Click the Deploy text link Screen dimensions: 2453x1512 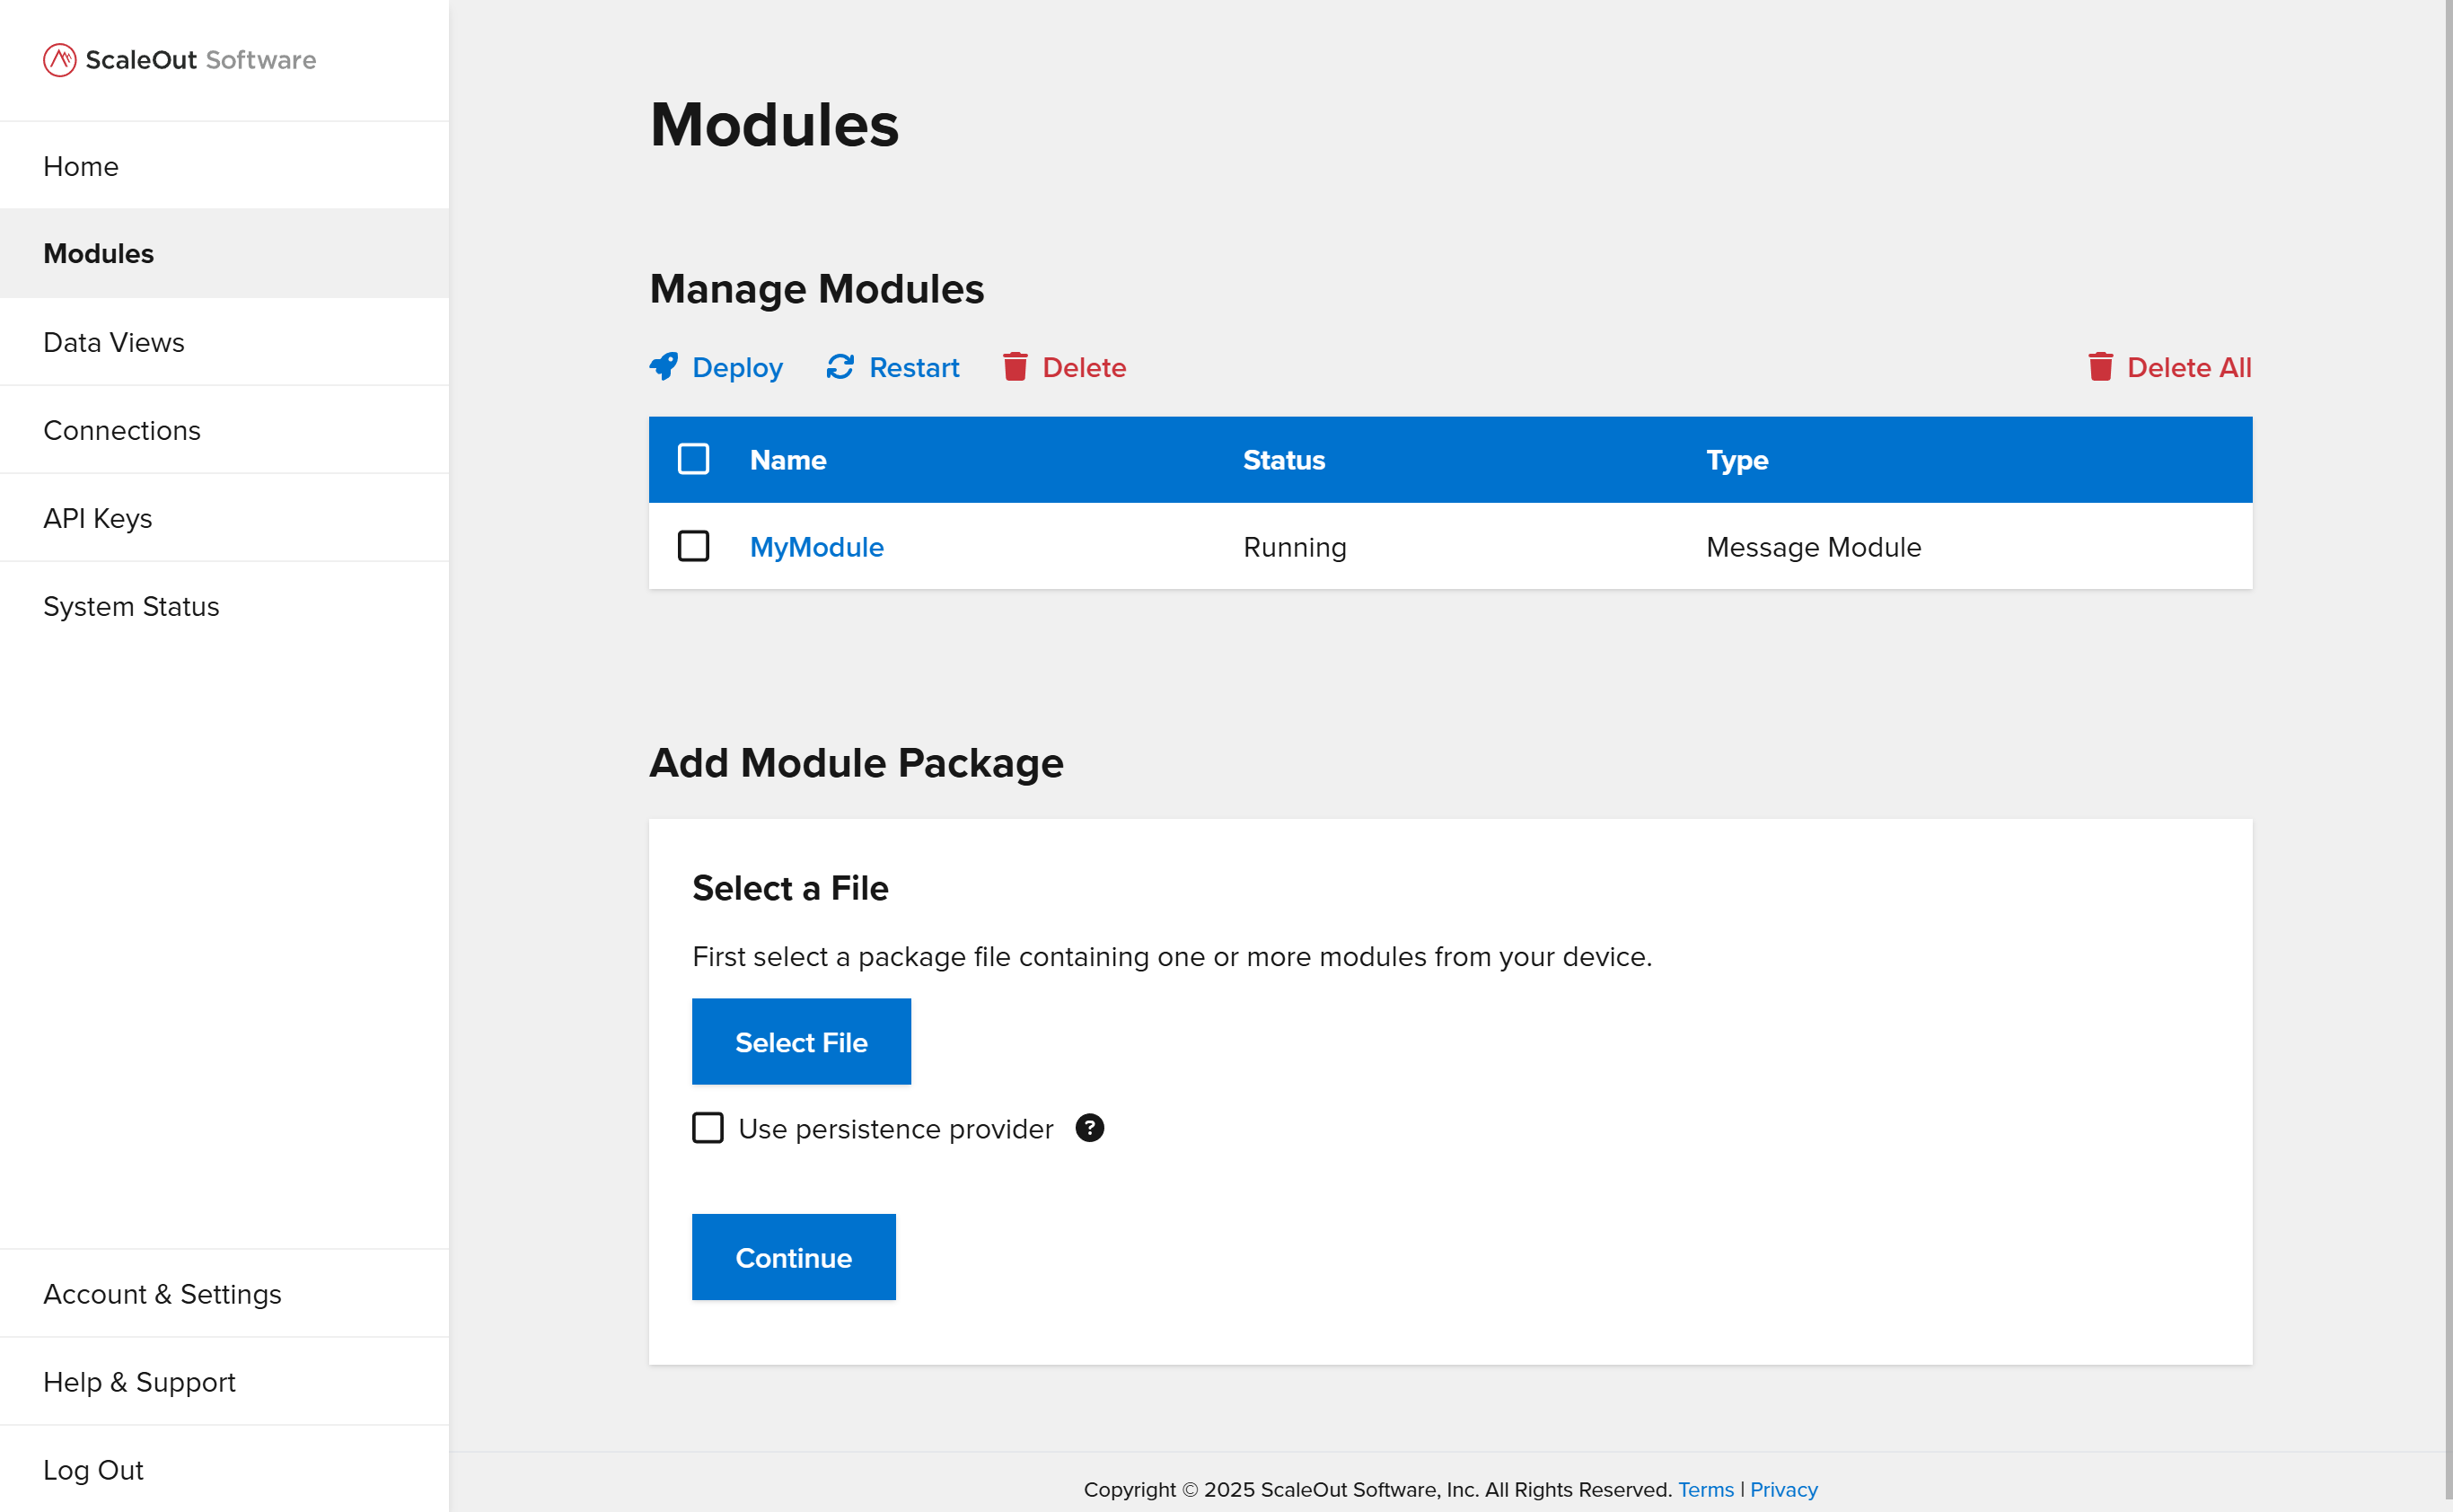(737, 368)
